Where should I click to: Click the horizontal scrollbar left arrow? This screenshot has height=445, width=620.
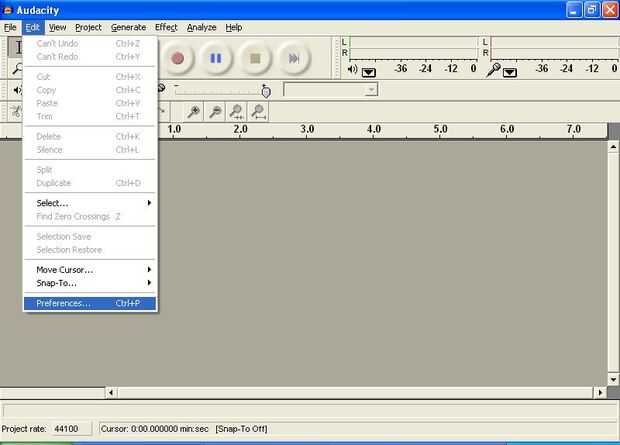[x=111, y=393]
